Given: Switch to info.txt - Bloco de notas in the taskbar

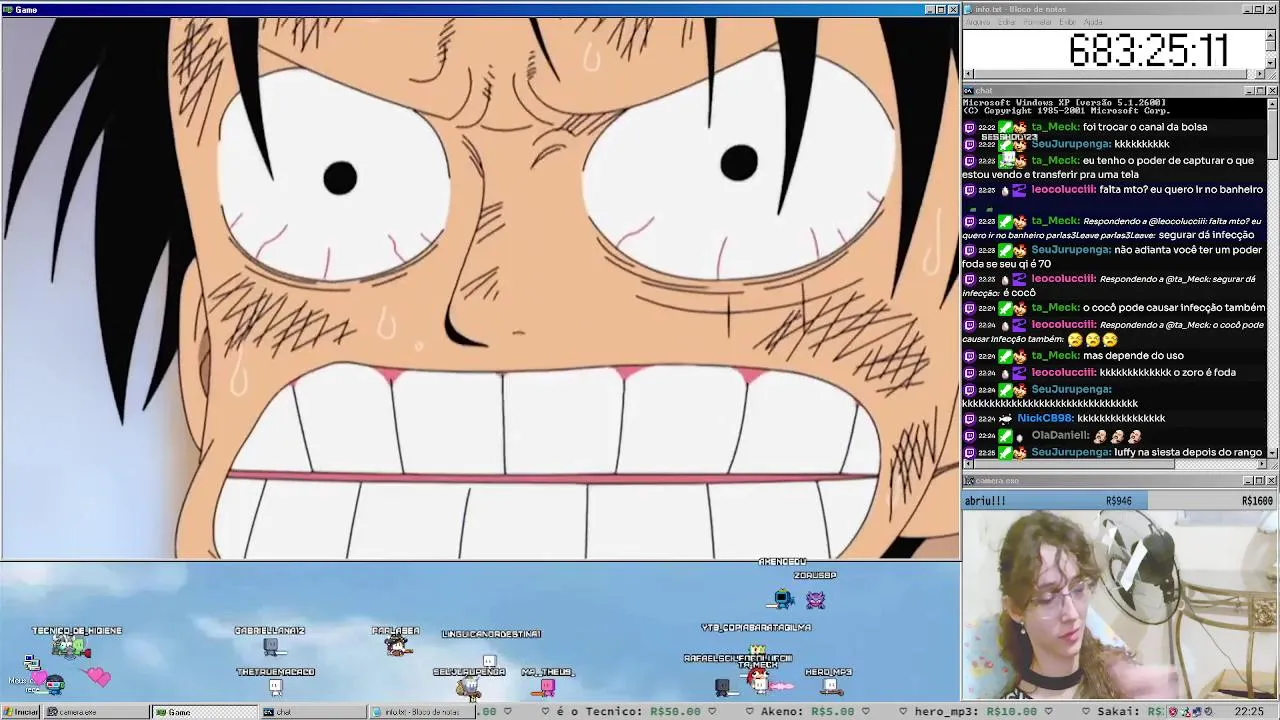Looking at the screenshot, I should [421, 712].
